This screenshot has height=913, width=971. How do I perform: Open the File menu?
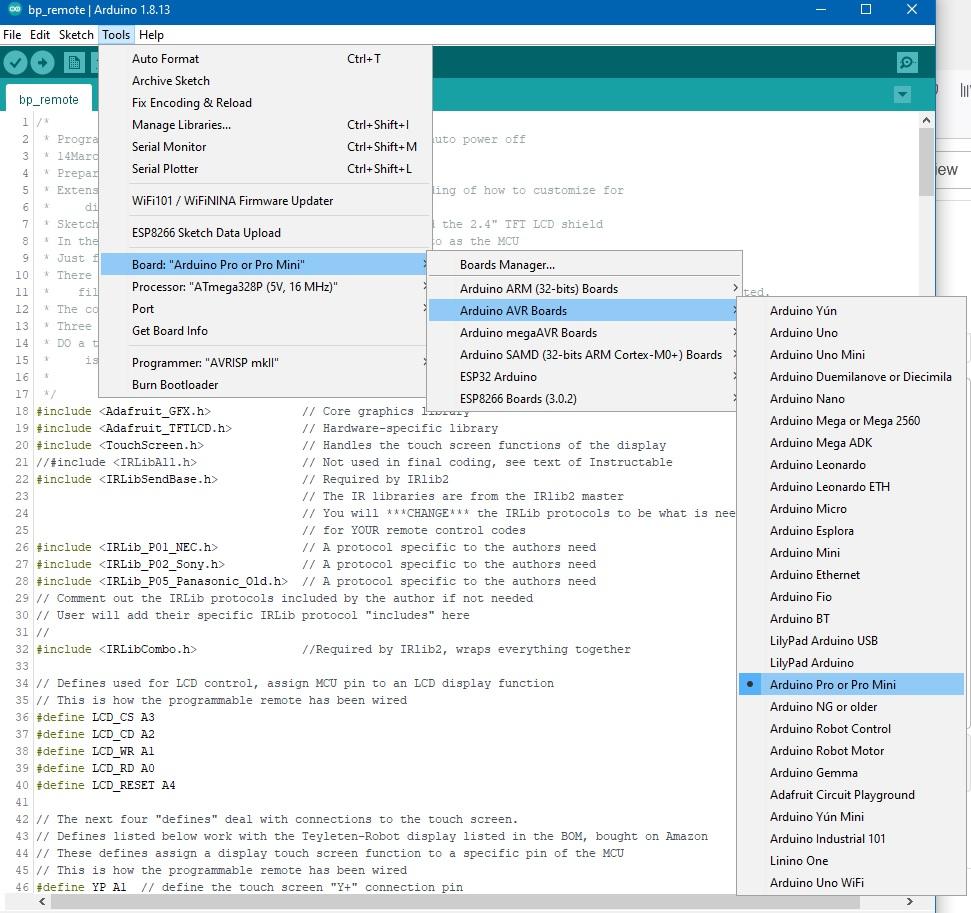click(x=12, y=35)
